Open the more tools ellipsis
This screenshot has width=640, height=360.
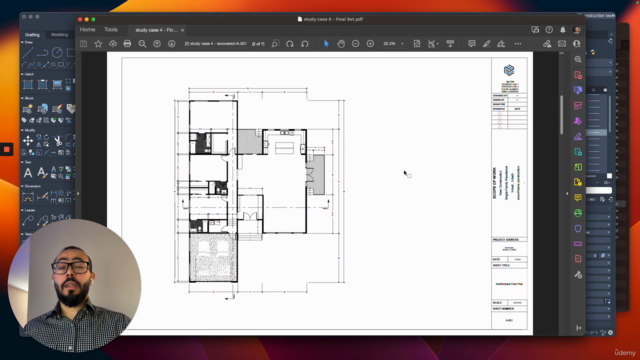click(x=518, y=44)
